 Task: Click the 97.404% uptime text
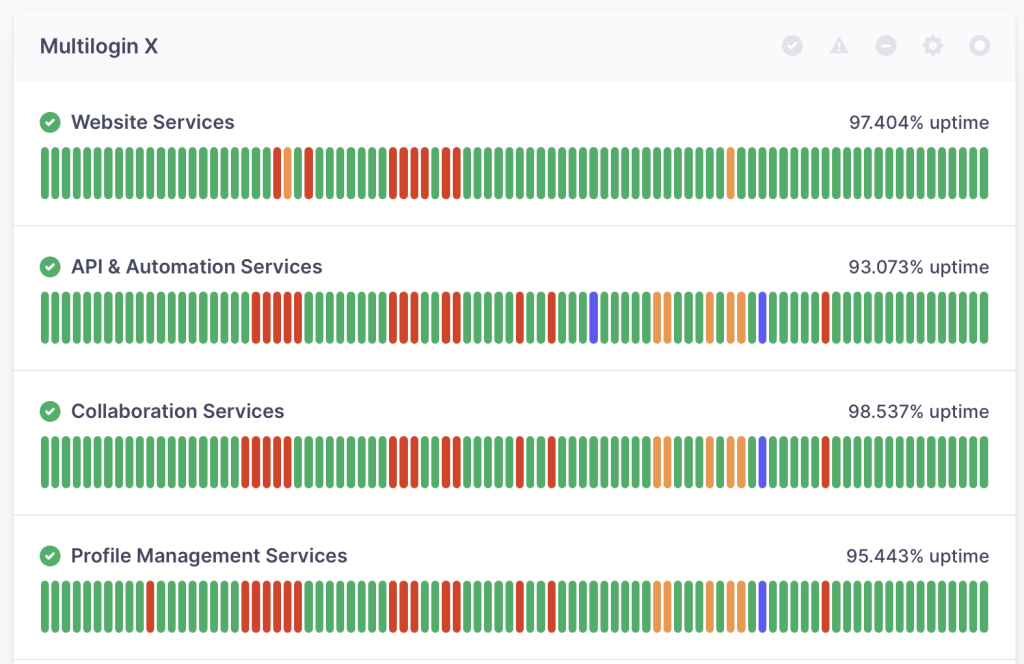918,123
